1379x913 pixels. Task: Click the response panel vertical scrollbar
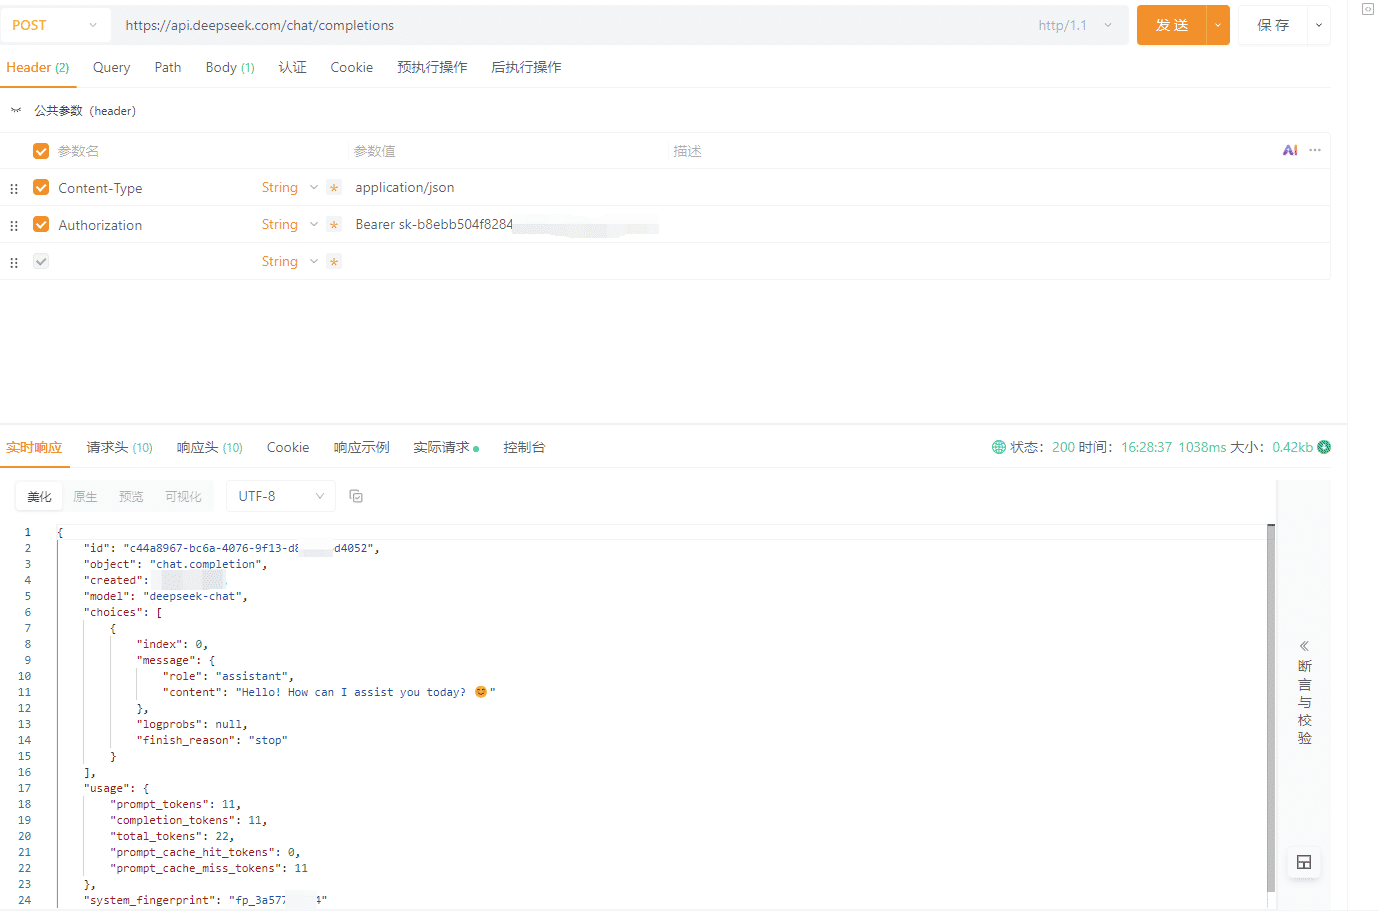[1271, 700]
